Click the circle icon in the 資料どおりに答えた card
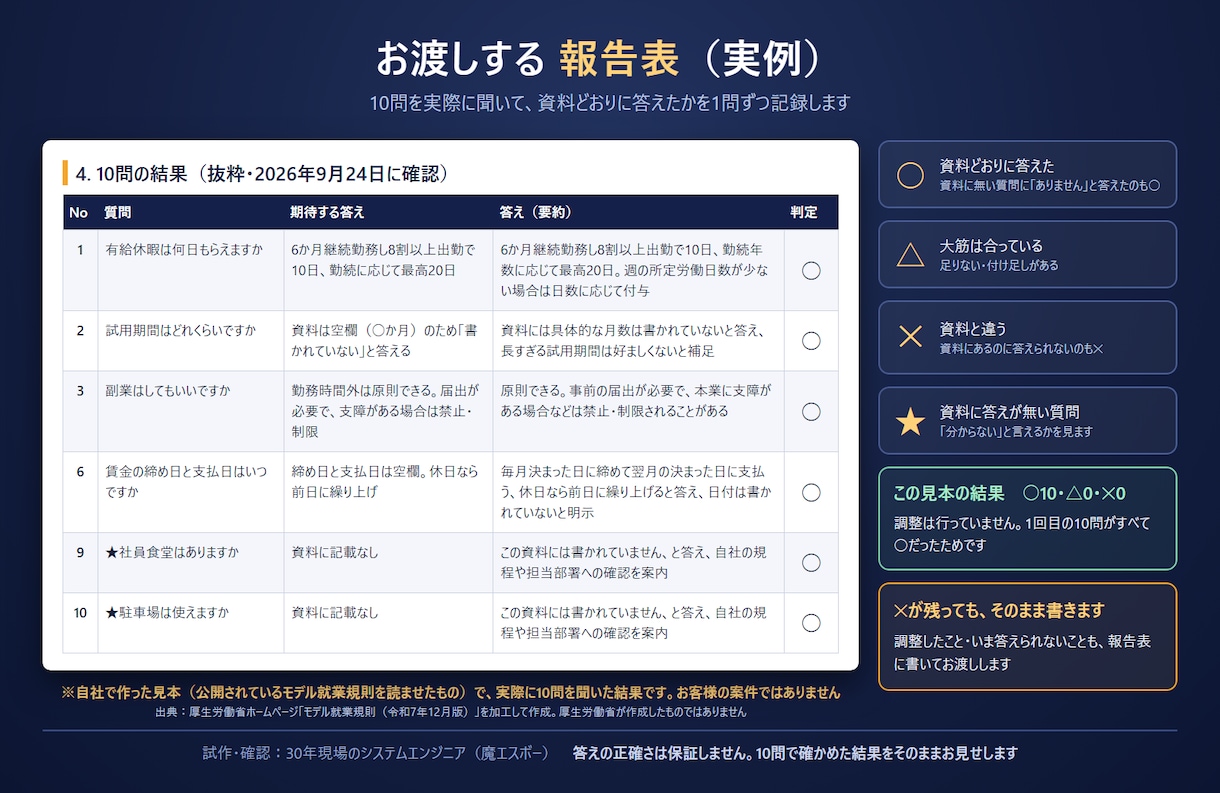 pos(910,175)
